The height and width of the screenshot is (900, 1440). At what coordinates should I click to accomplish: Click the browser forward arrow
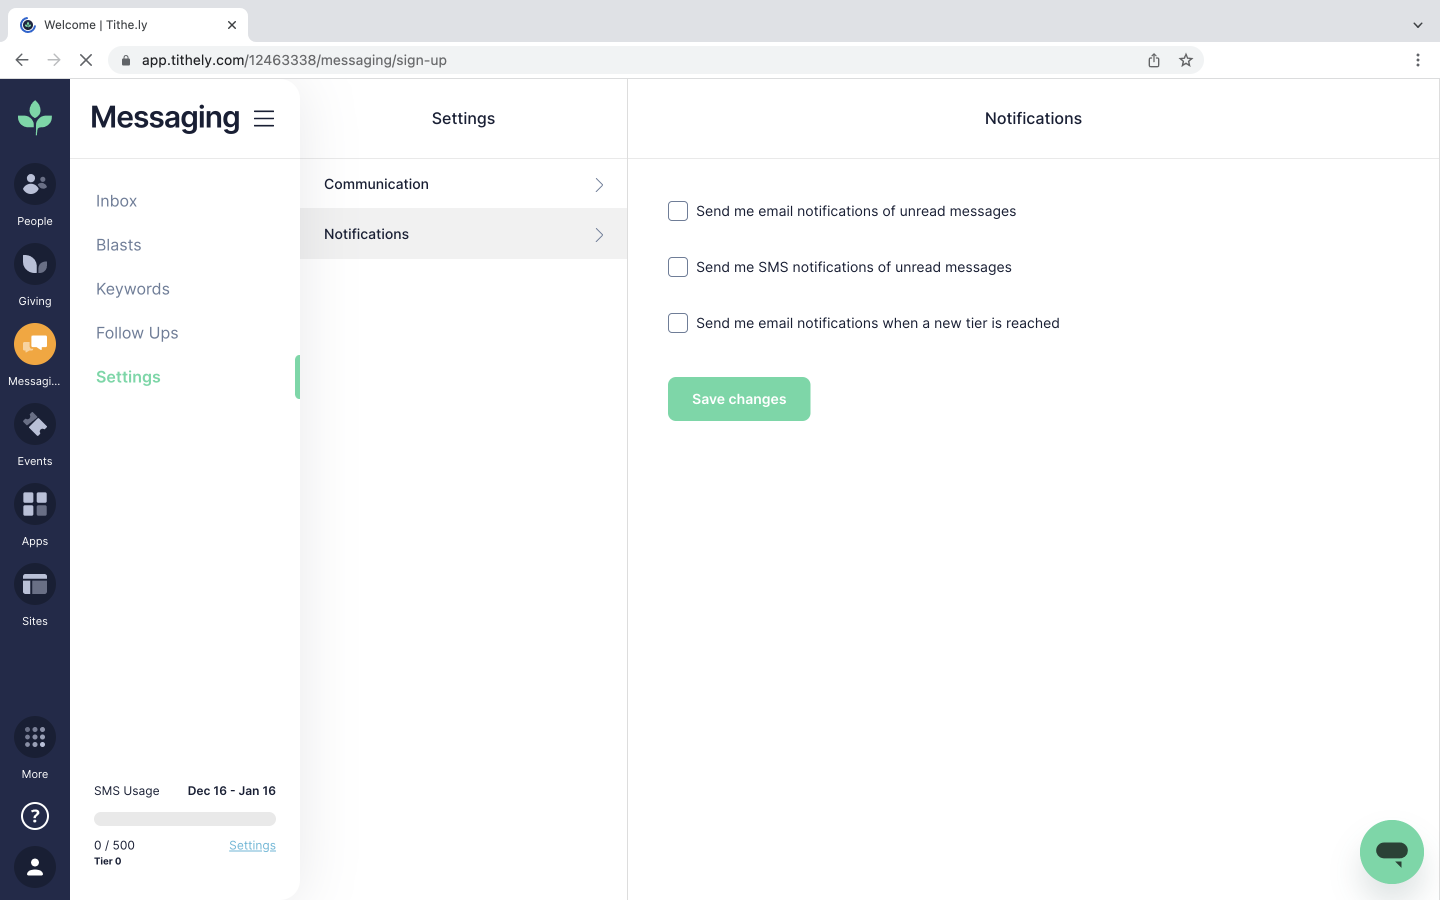(x=54, y=60)
